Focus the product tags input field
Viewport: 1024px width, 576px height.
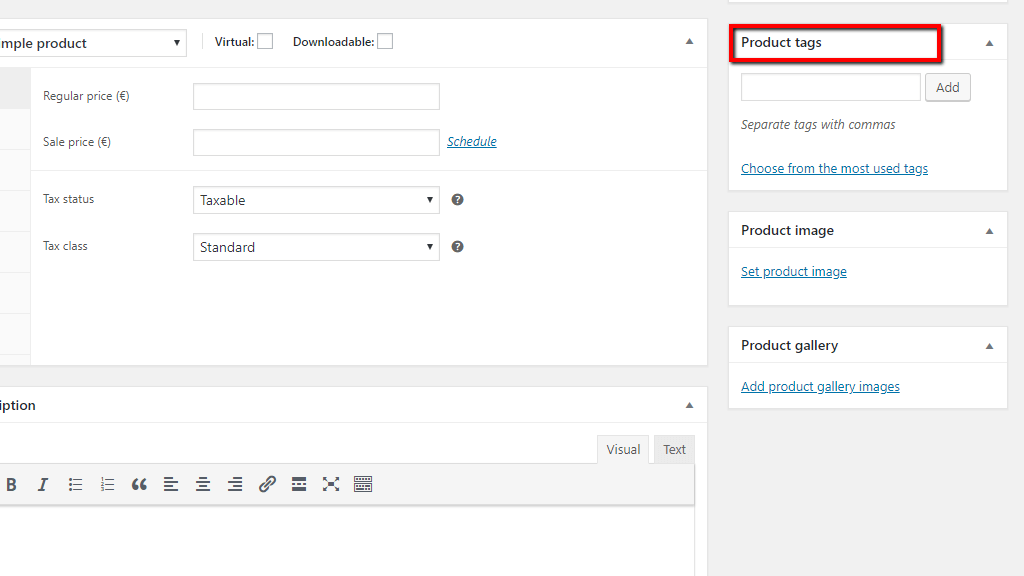[831, 88]
